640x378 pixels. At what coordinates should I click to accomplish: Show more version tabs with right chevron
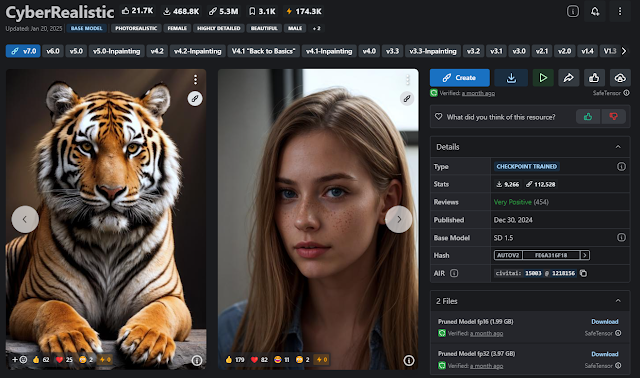click(x=624, y=51)
